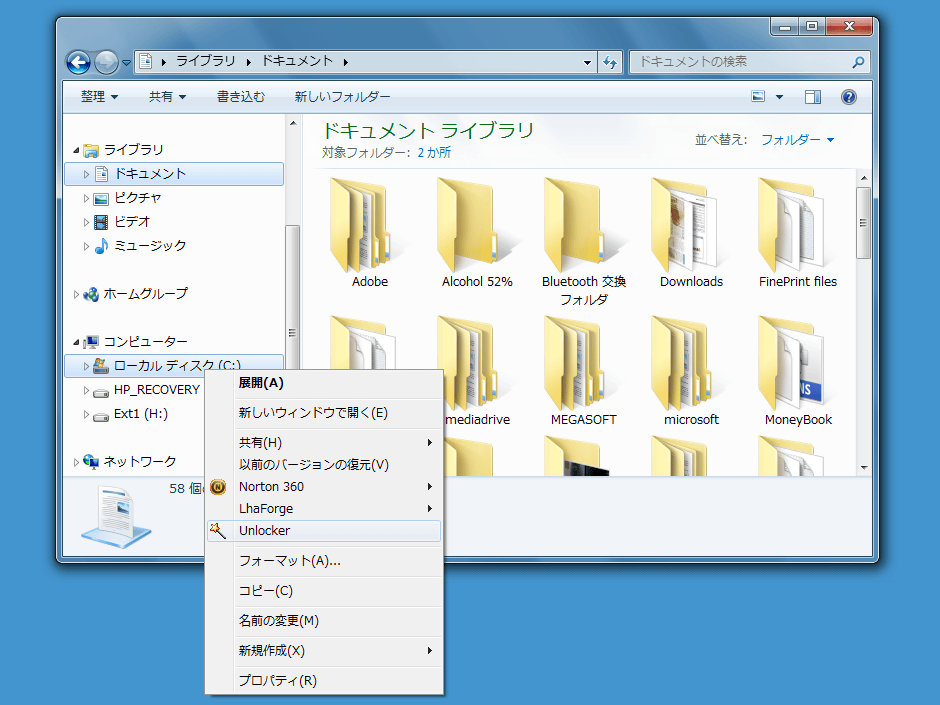Select the ミュージック library icon
The image size is (940, 705).
[x=101, y=246]
